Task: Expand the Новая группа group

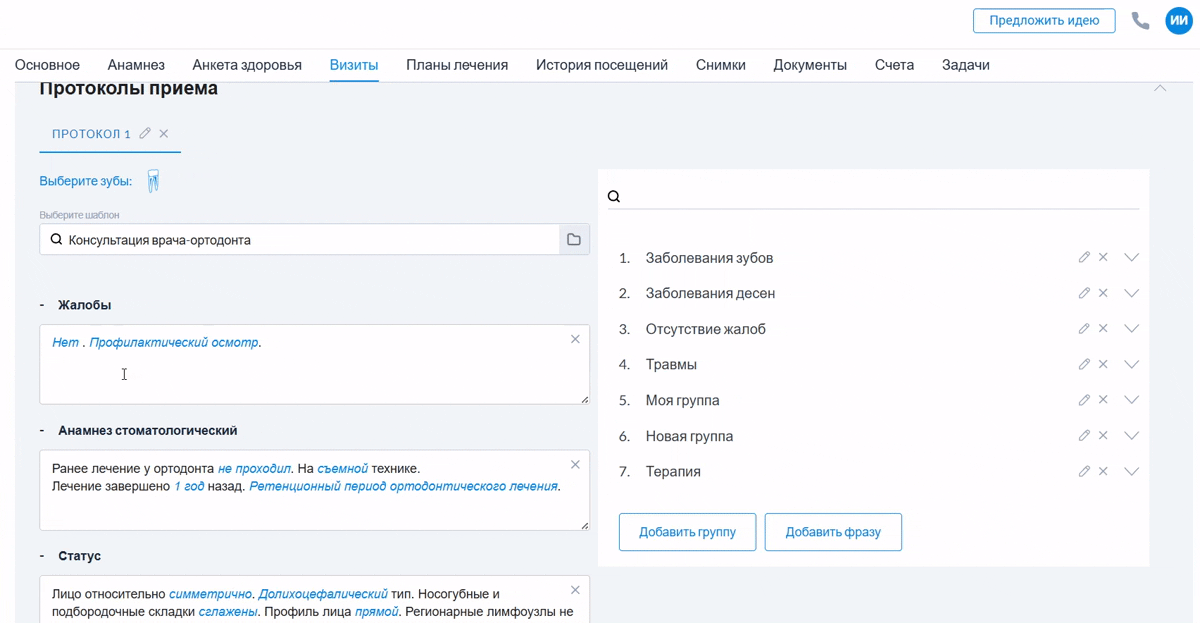Action: 1131,436
